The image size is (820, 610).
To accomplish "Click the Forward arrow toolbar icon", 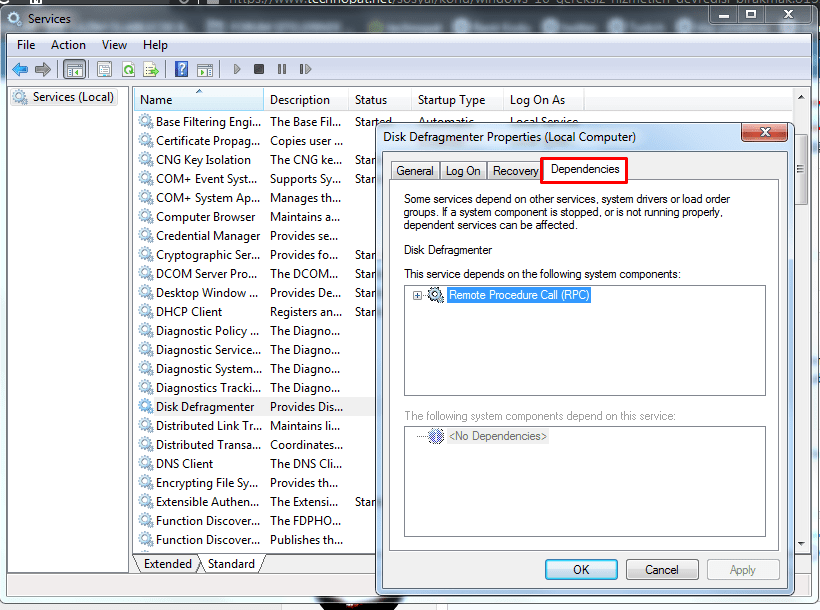I will 43,69.
